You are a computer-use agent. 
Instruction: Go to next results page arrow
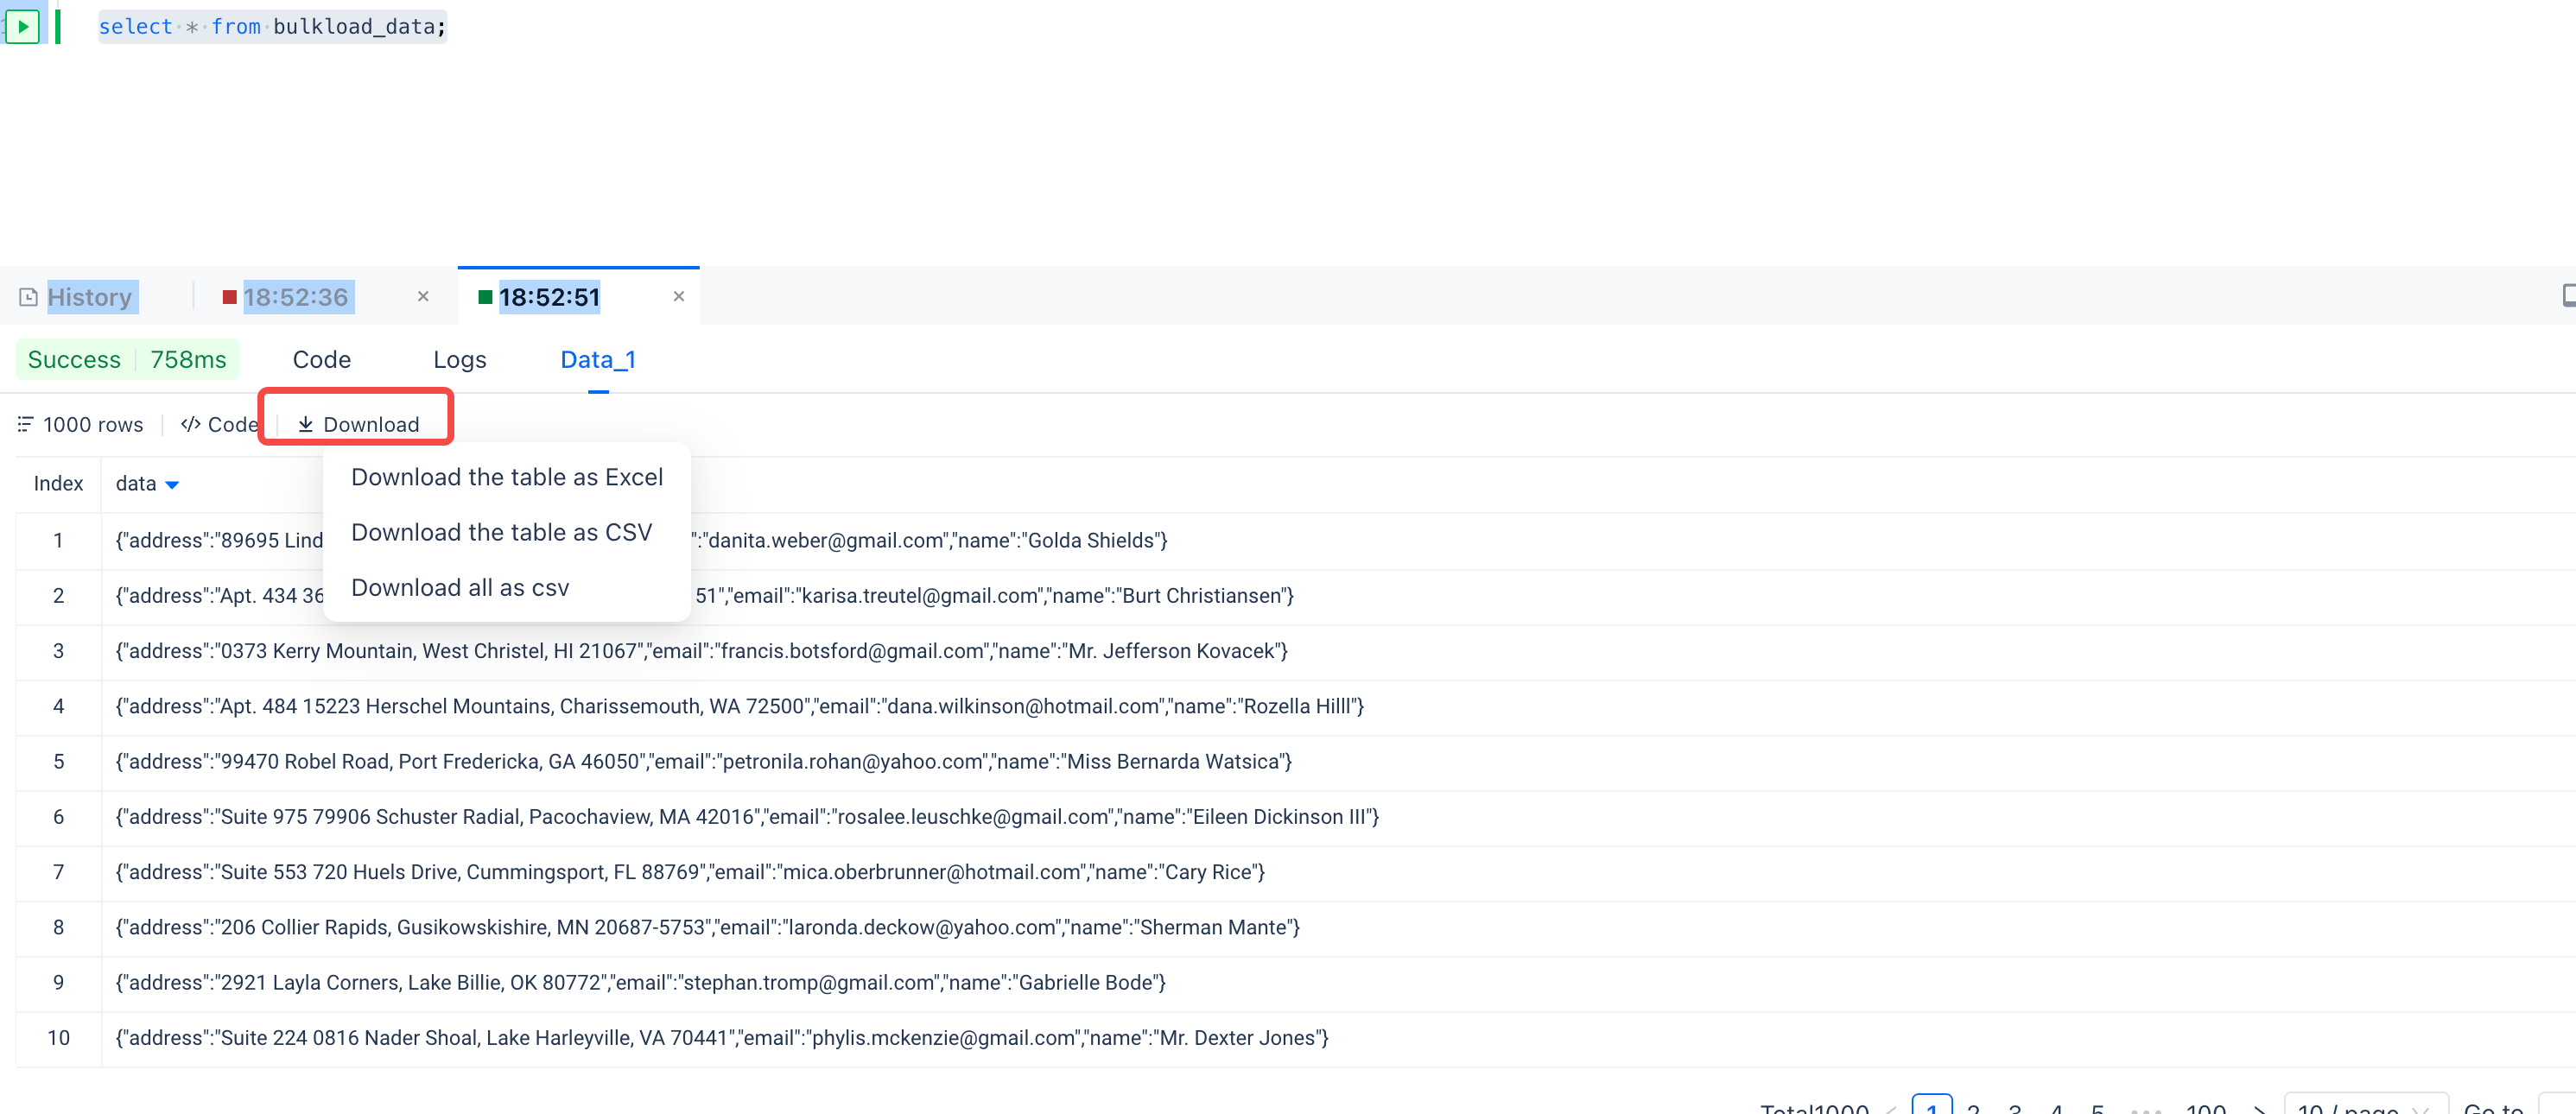2259,1108
